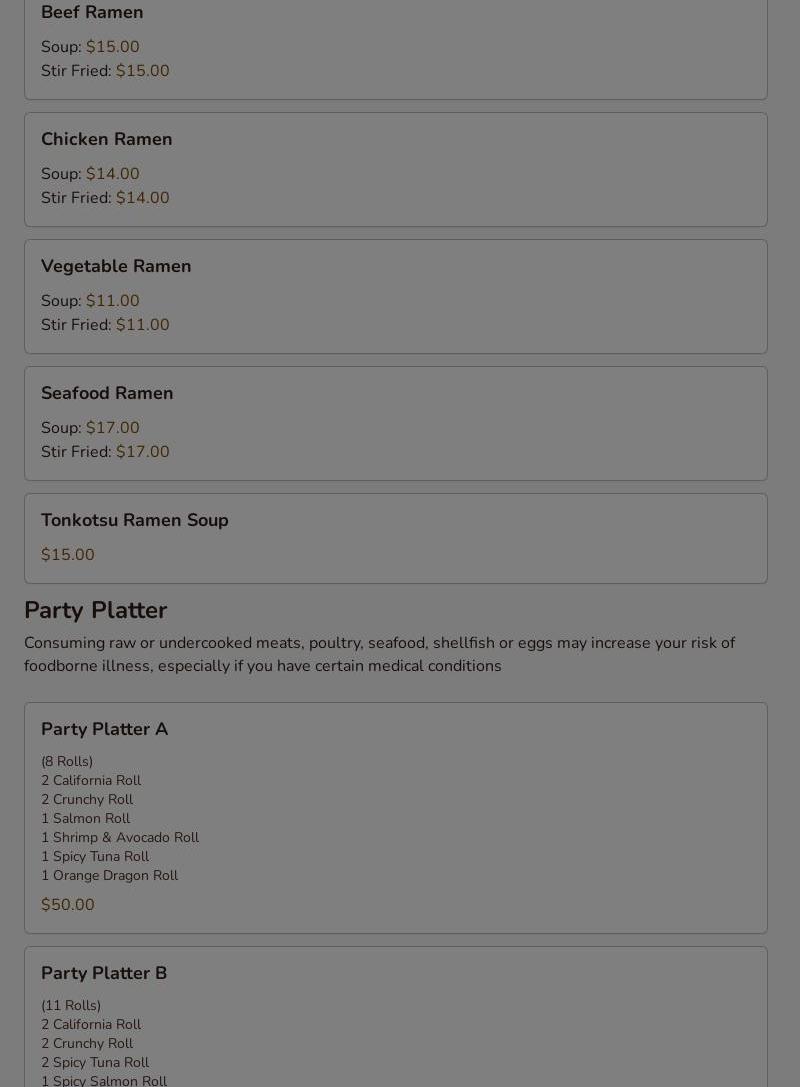
Task: Click the raw food consumption warning text
Action: tap(380, 654)
